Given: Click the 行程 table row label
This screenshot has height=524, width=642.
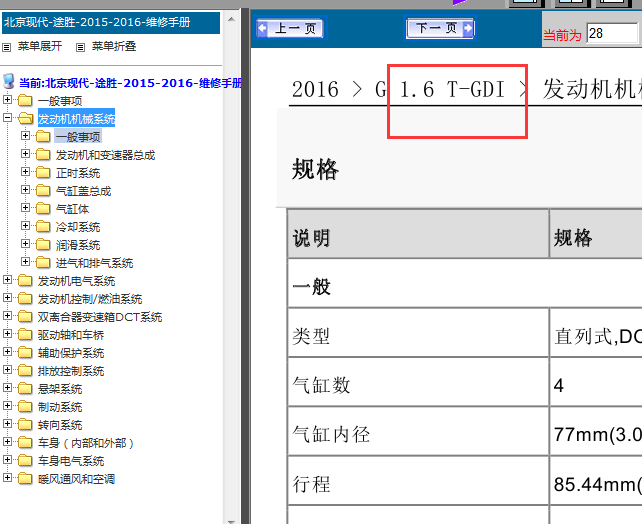Looking at the screenshot, I should (x=311, y=485).
